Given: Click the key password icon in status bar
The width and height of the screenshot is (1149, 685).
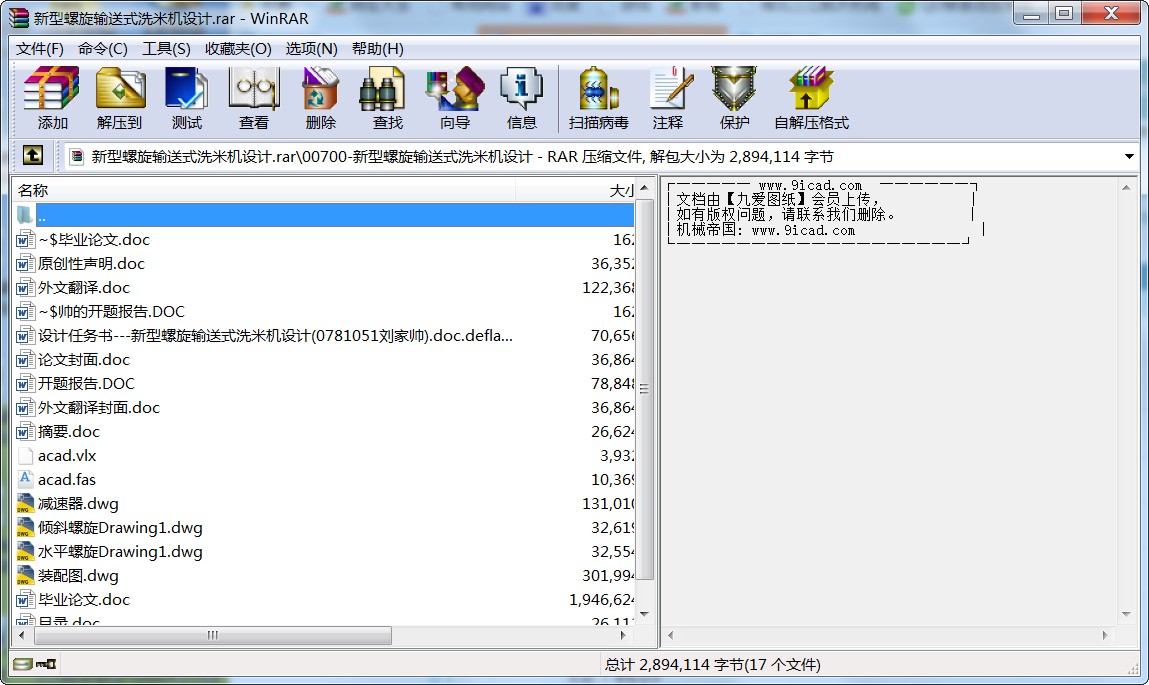Looking at the screenshot, I should (46, 664).
